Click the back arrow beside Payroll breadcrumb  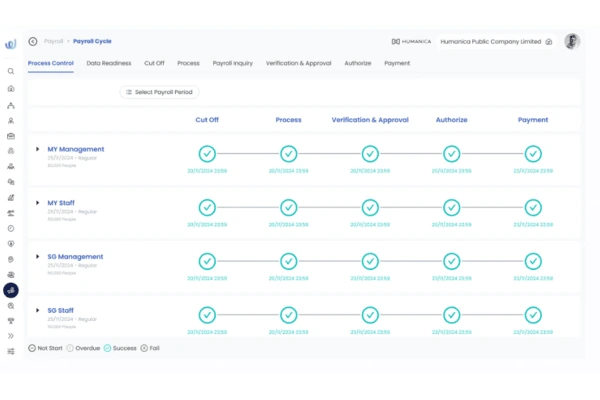tap(33, 42)
